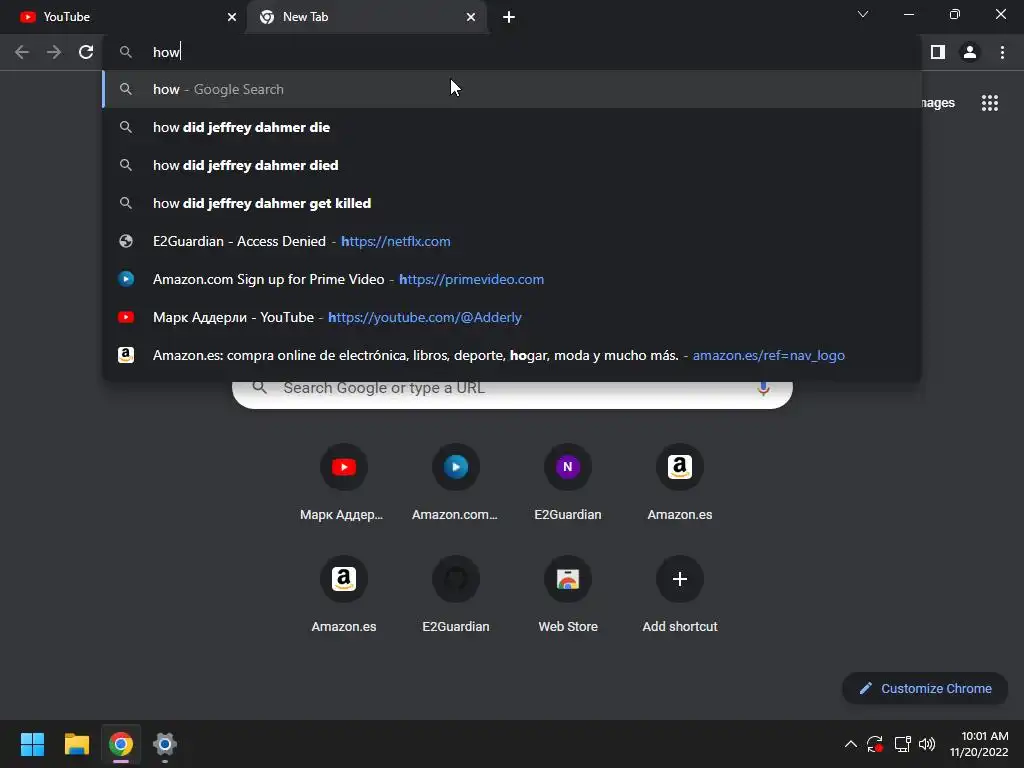1024x768 pixels.
Task: Open a new tab with plus button
Action: tap(509, 17)
